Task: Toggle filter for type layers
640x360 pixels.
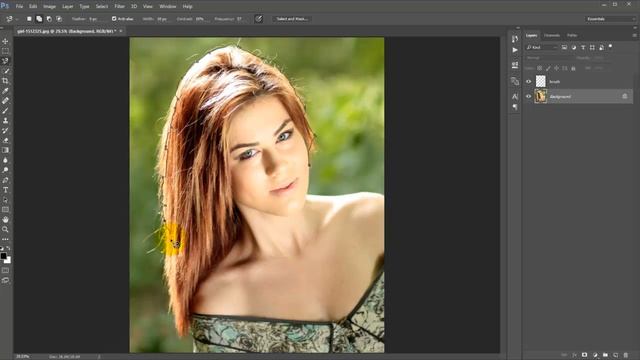Action: tap(583, 47)
